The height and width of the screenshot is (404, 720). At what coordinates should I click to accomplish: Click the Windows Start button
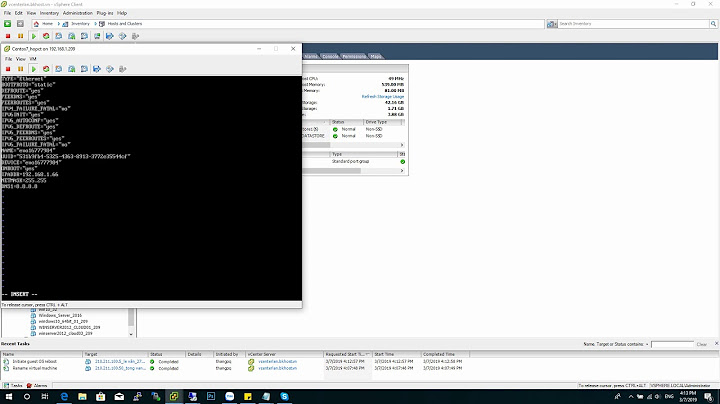pos(8,396)
